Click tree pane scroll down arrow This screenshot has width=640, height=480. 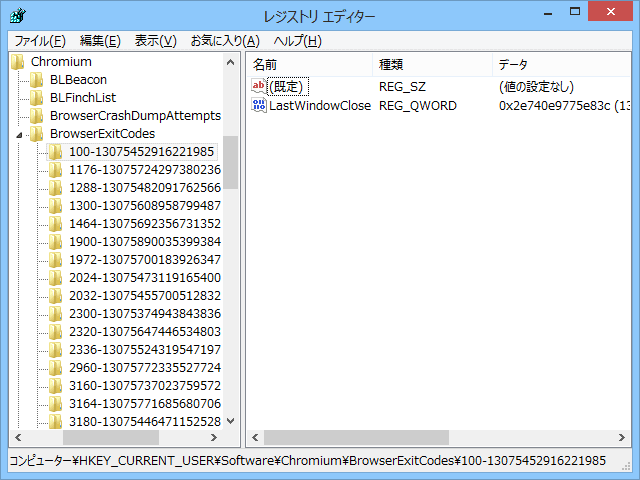[x=231, y=421]
